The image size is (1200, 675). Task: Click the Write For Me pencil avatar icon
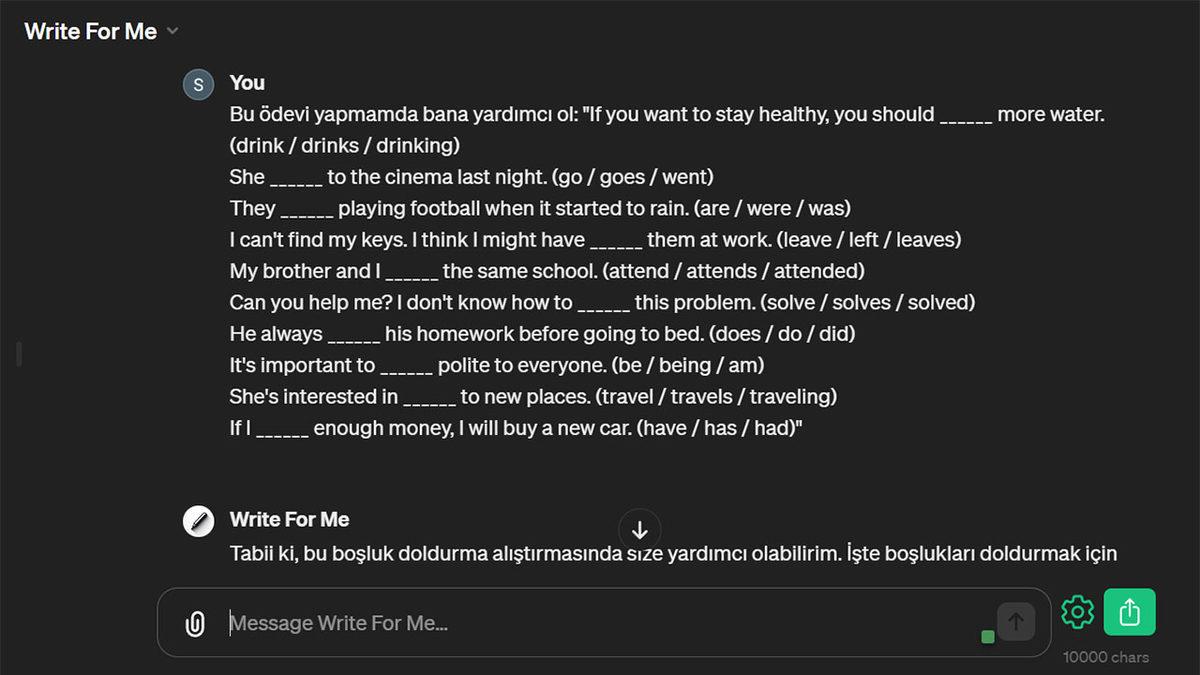point(198,520)
